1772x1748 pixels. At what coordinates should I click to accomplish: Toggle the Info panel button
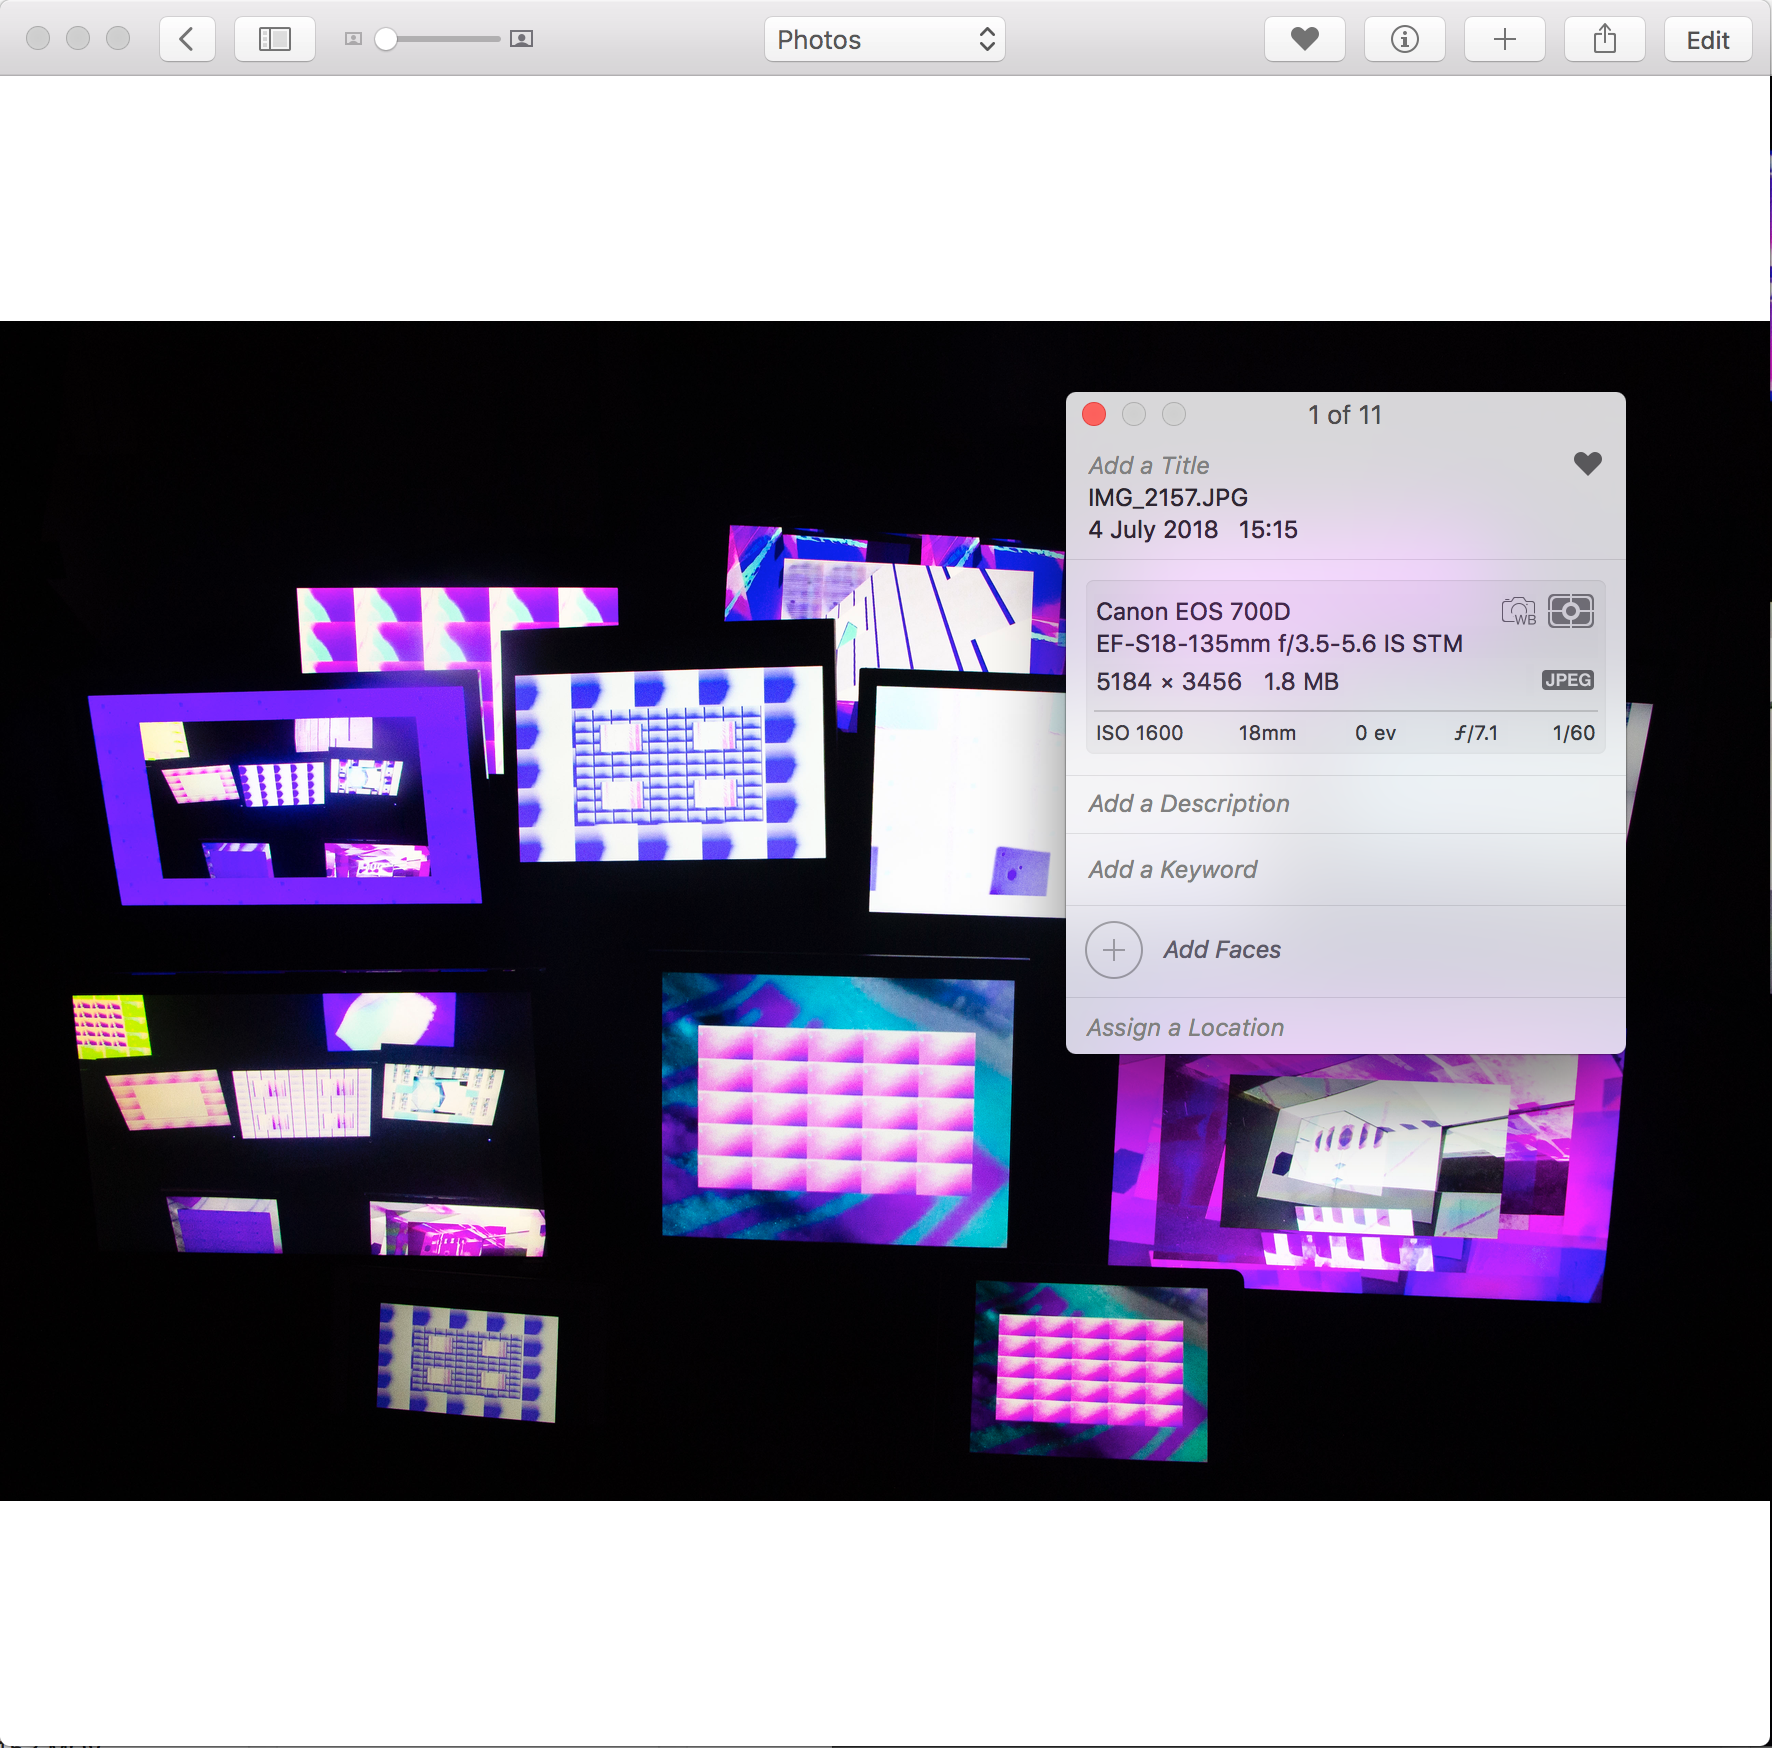[x=1404, y=39]
